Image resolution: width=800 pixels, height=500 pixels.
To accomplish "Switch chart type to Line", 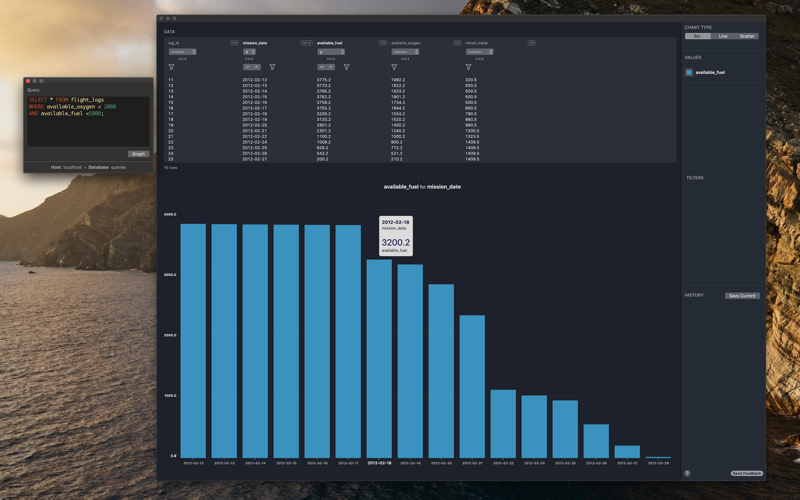I will 723,36.
